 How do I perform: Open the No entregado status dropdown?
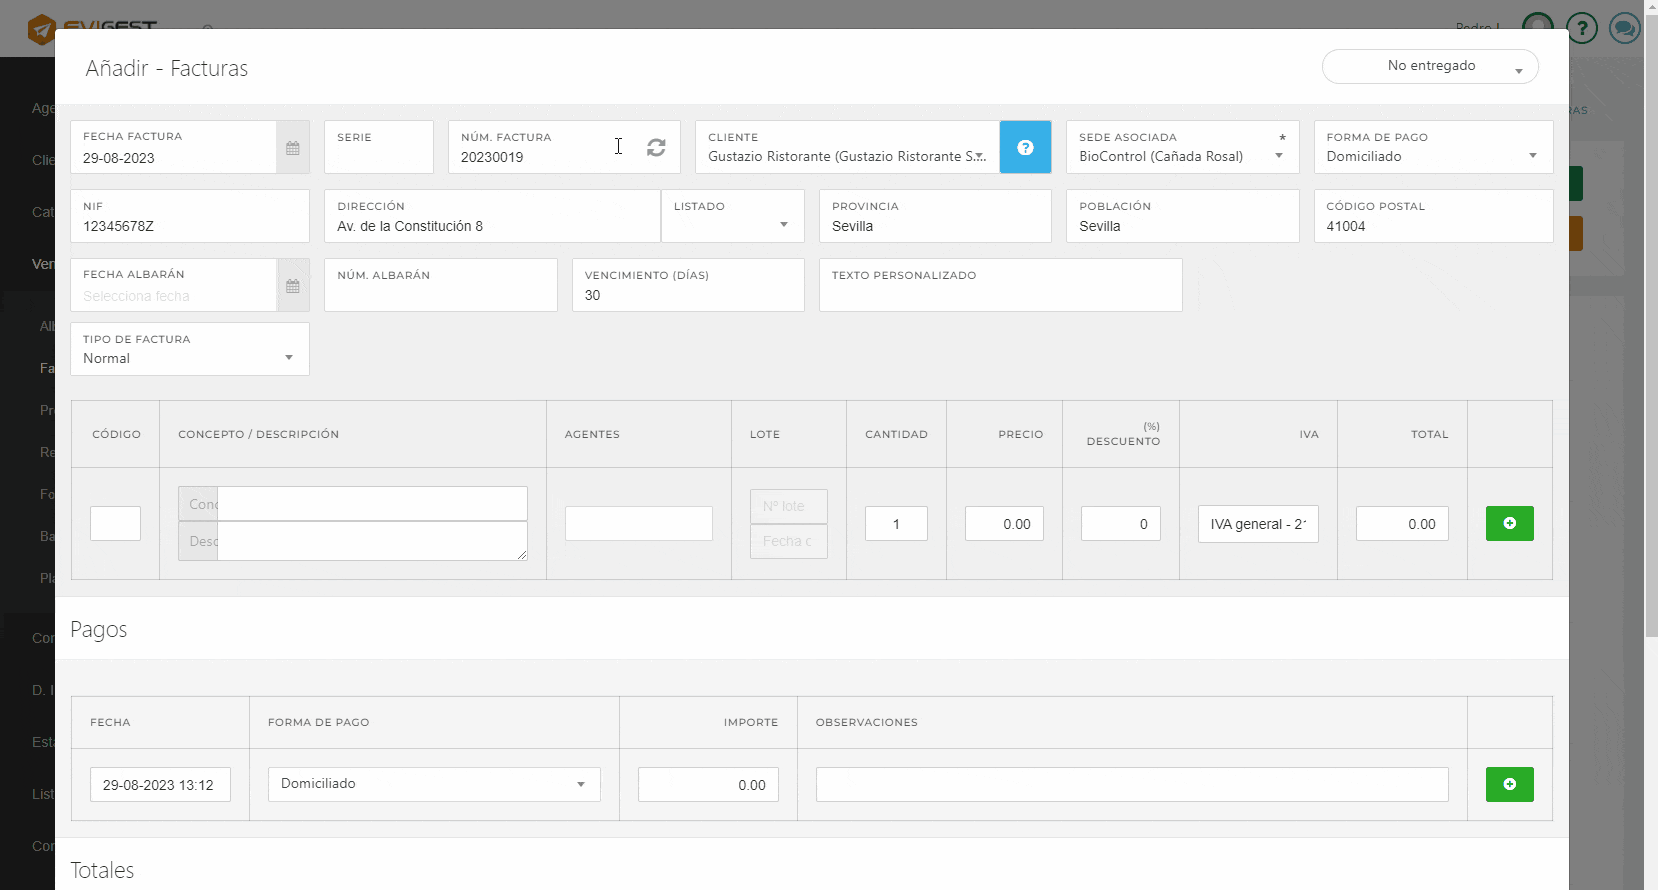point(1430,67)
